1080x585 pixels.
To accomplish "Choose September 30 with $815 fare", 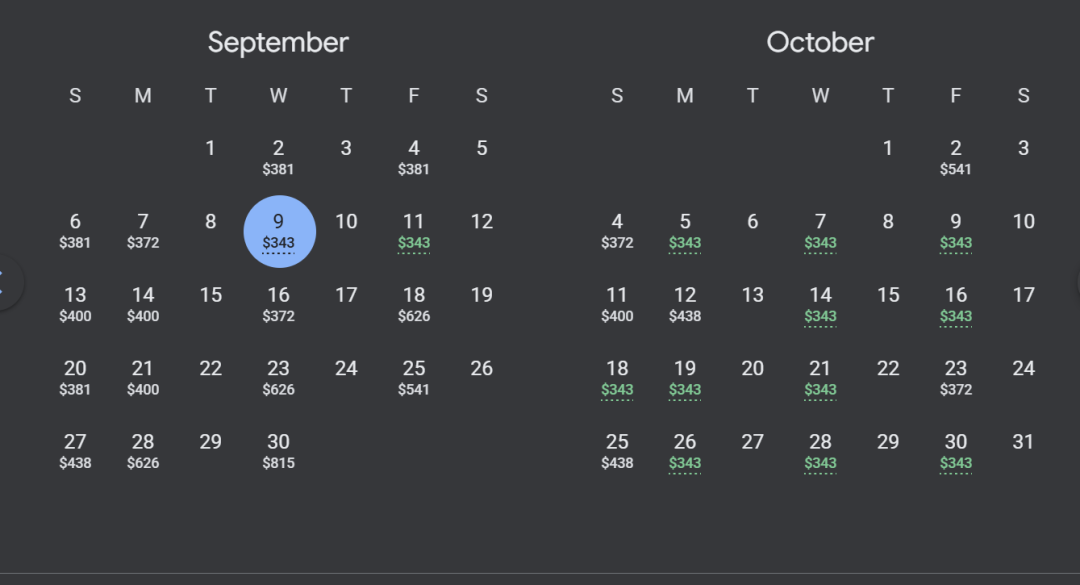I will pyautogui.click(x=278, y=451).
